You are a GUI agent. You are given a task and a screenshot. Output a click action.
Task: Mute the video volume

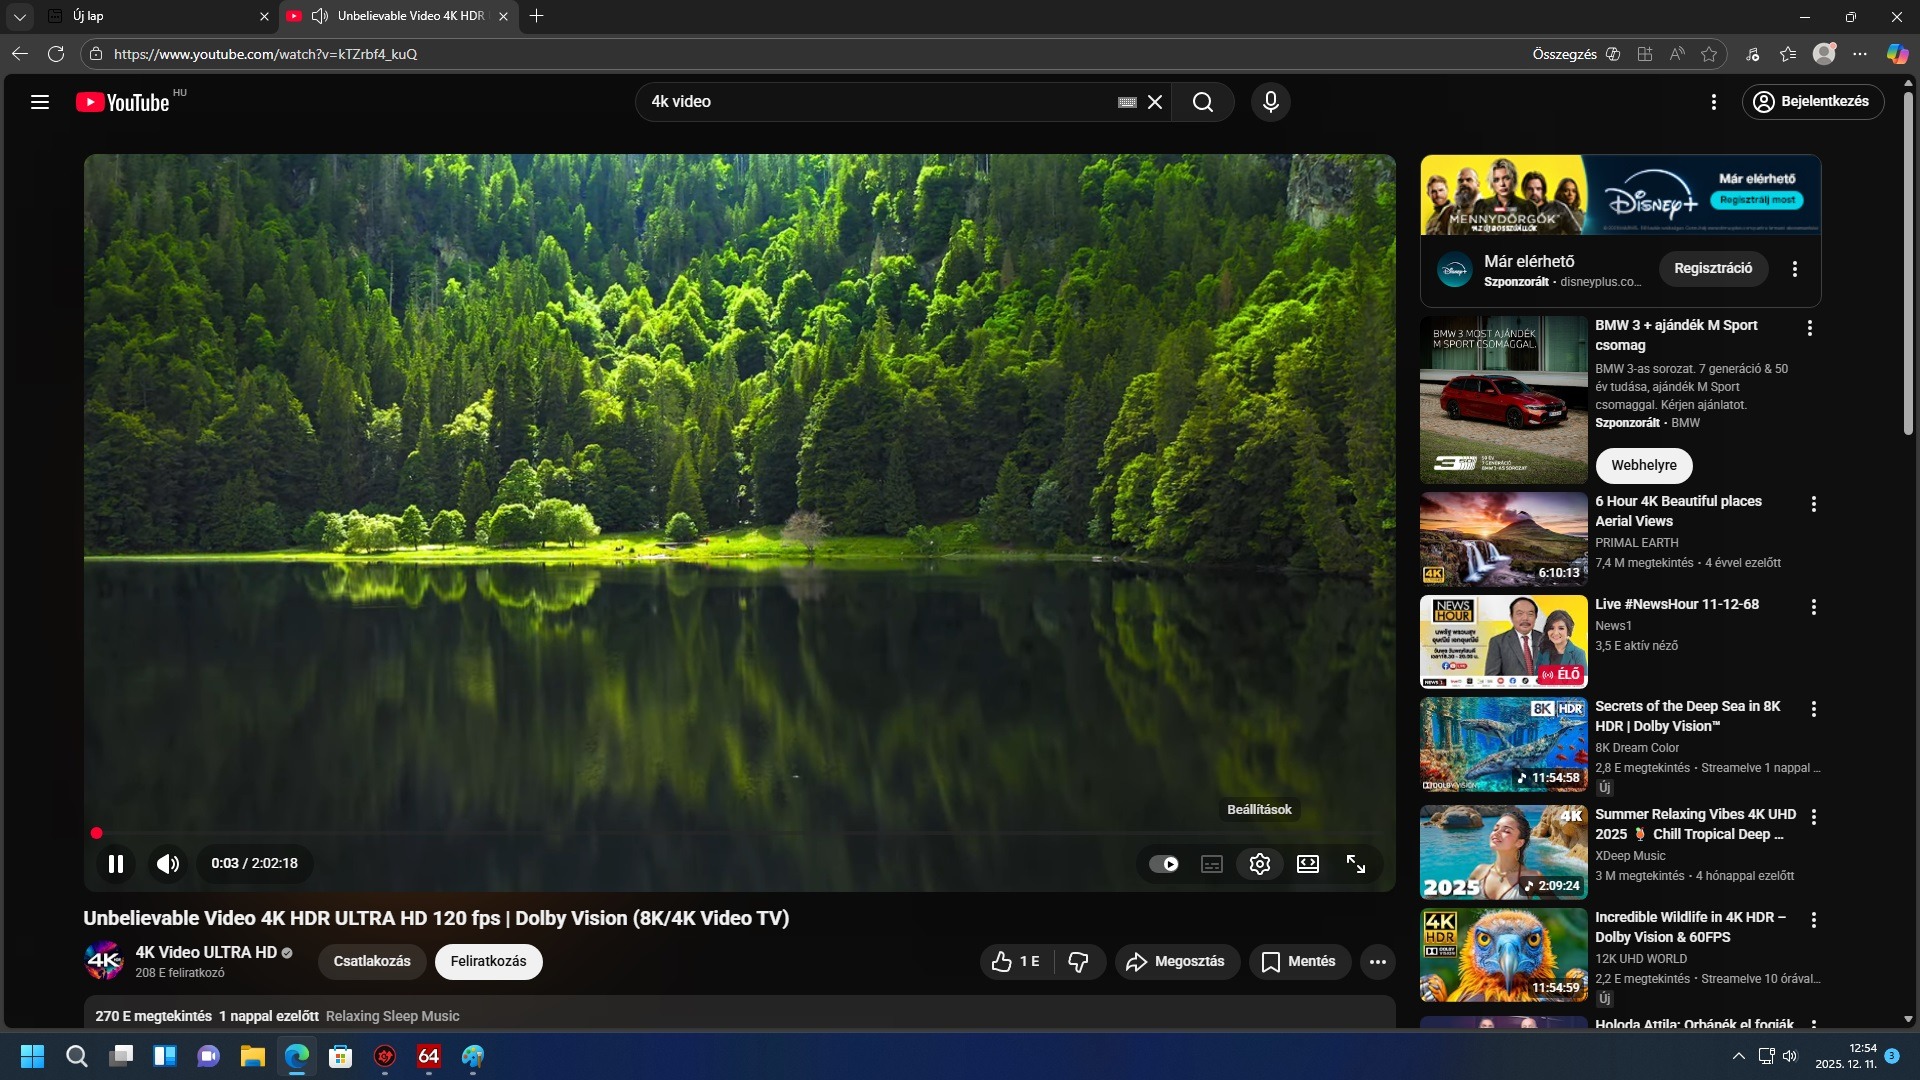tap(168, 864)
